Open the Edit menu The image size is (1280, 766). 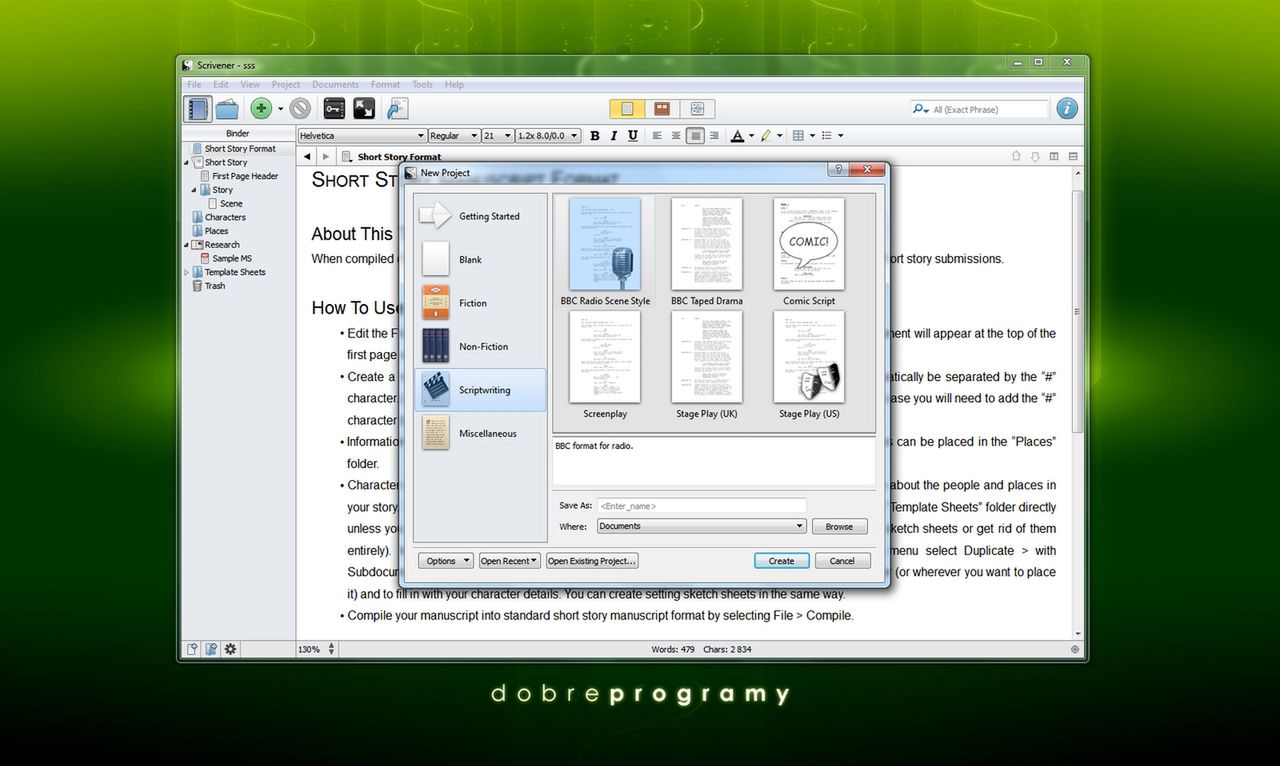[x=221, y=85]
